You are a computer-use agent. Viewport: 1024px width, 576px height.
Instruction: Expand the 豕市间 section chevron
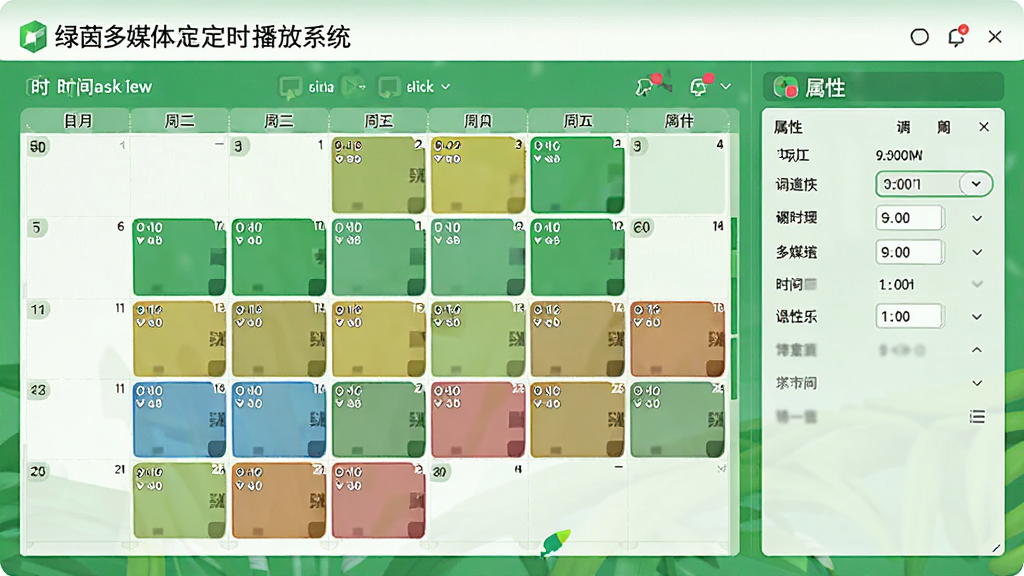(977, 383)
